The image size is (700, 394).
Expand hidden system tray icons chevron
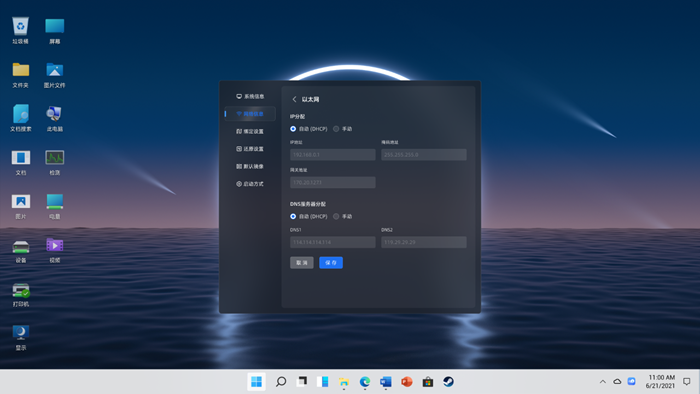(603, 382)
